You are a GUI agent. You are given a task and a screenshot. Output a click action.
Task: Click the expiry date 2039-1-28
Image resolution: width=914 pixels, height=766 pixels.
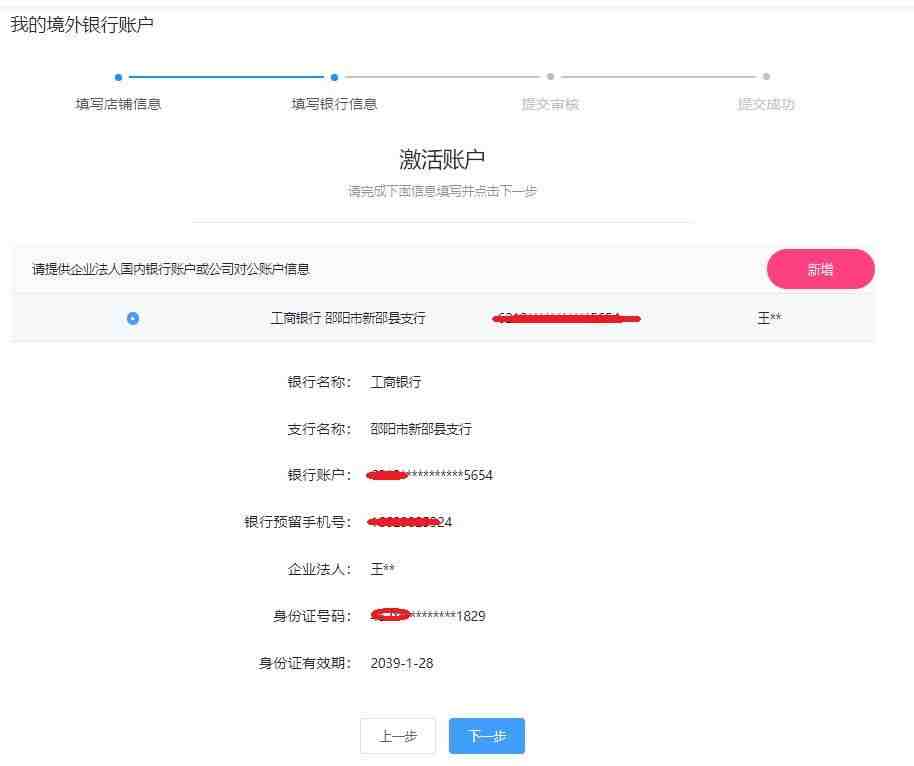[402, 663]
